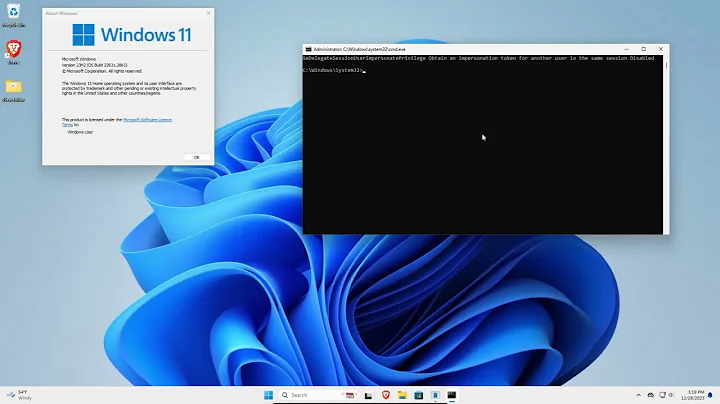Select the yellow folder desktop icon
This screenshot has width=720, height=404.
point(13,90)
